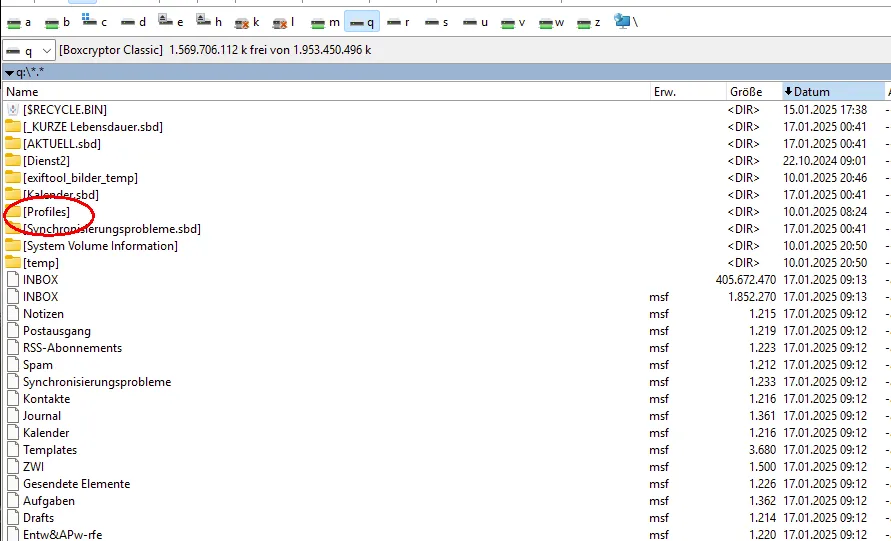Image resolution: width=891 pixels, height=541 pixels.
Task: Select the [exiftool_bilder_temp] folder
Action: tap(80, 178)
